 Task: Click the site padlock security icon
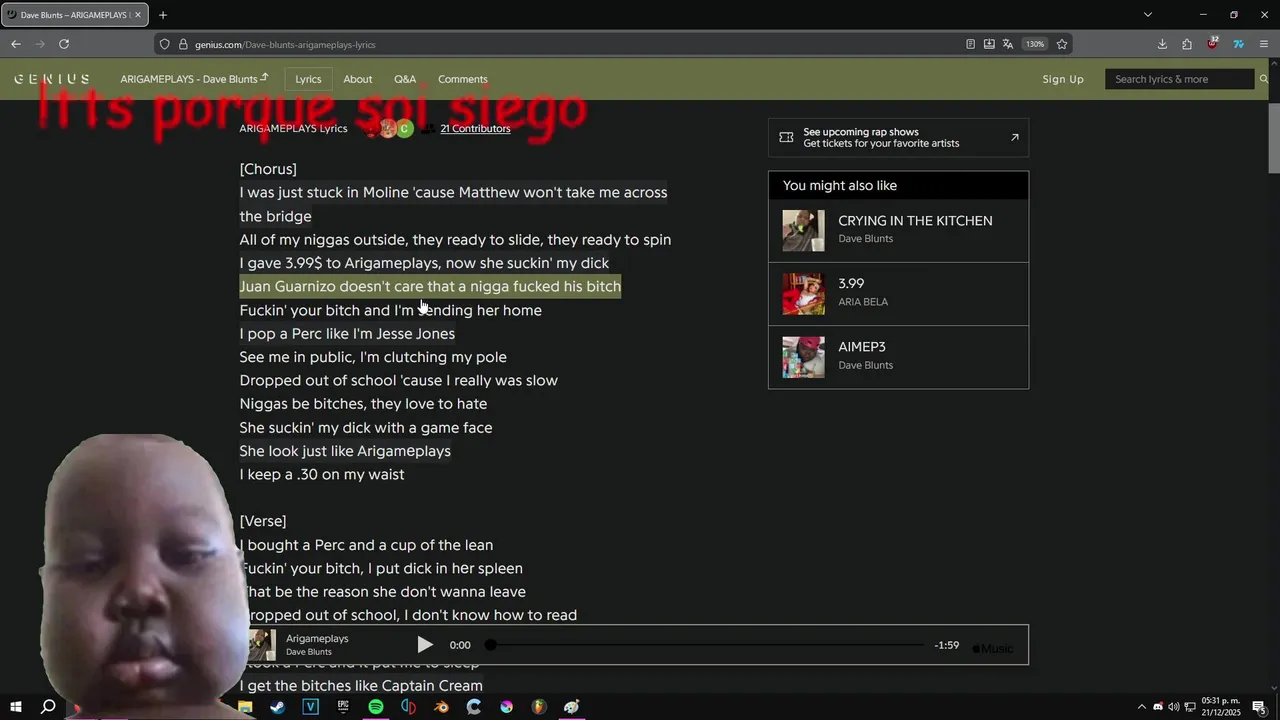click(183, 44)
